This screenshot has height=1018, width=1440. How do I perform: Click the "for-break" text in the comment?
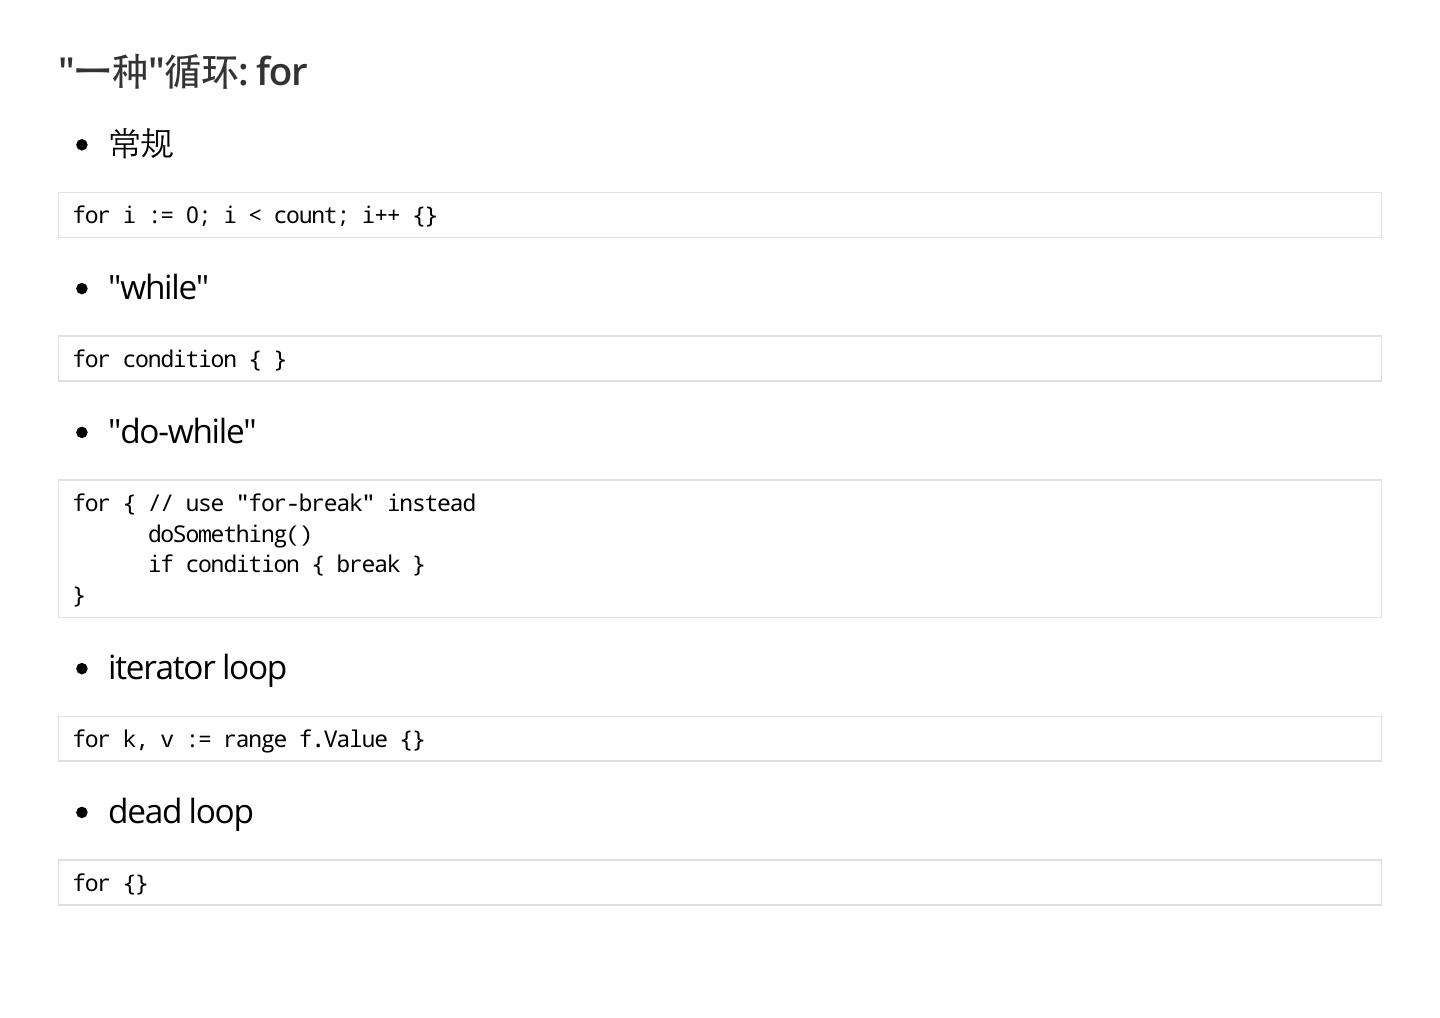pos(305,504)
